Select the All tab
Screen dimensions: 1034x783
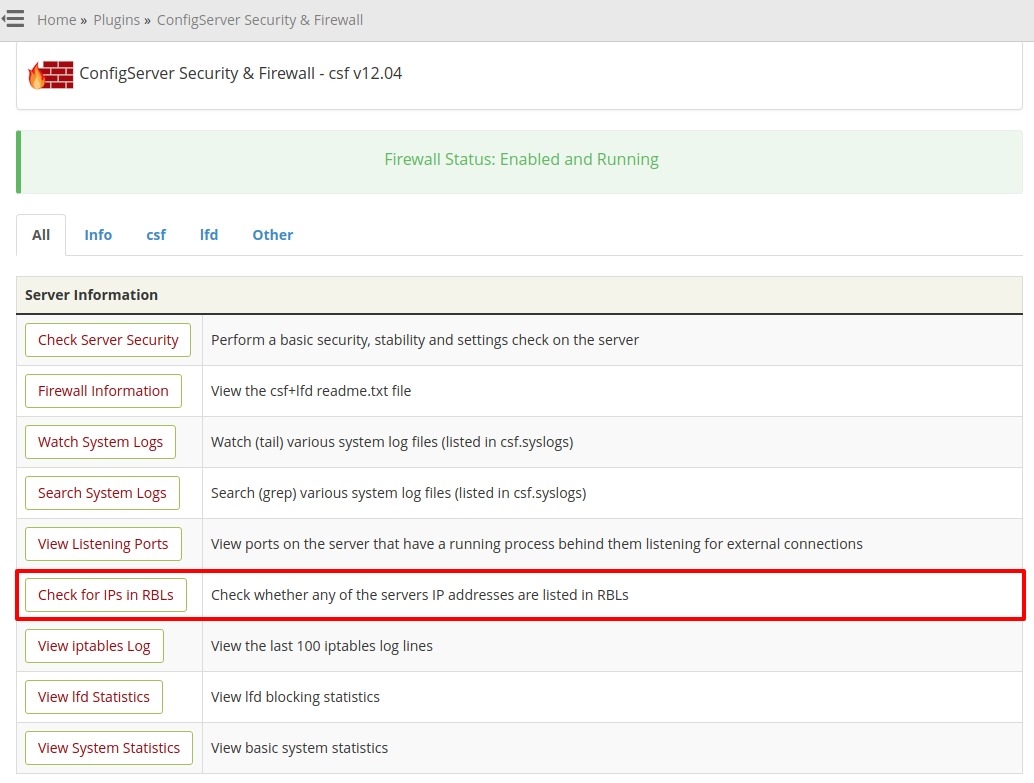(x=41, y=235)
